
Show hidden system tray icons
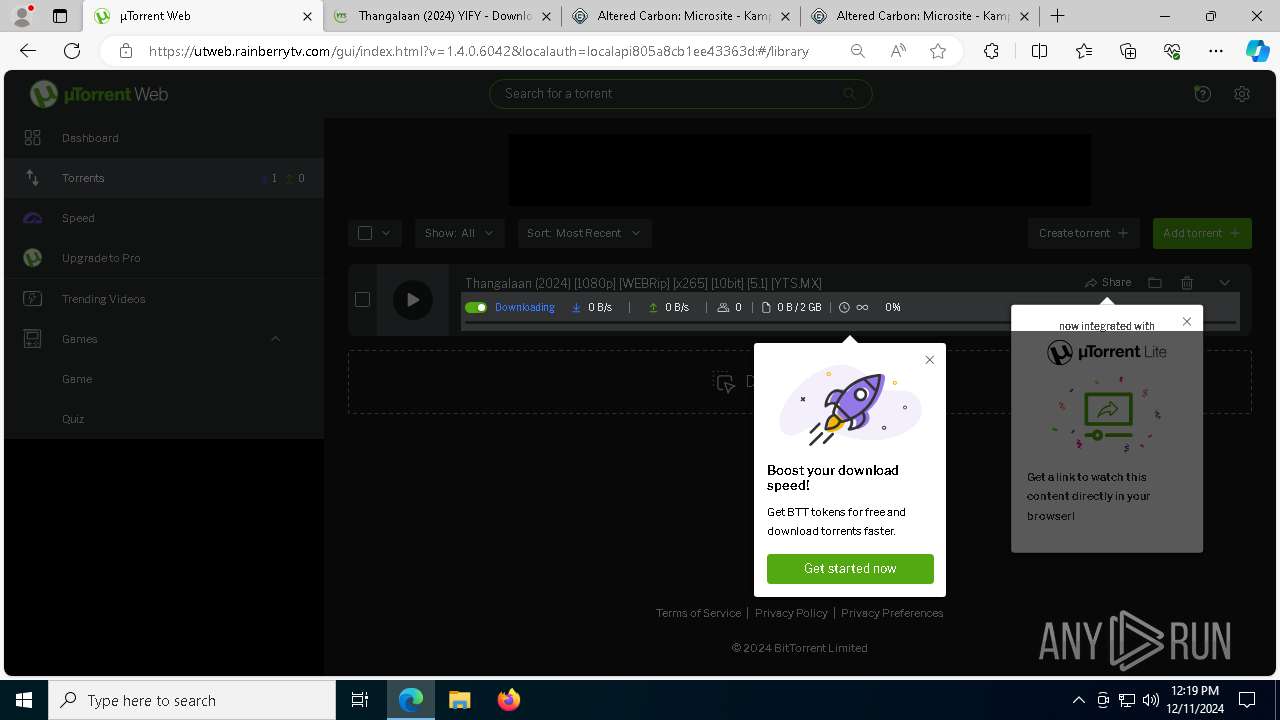pos(1078,700)
